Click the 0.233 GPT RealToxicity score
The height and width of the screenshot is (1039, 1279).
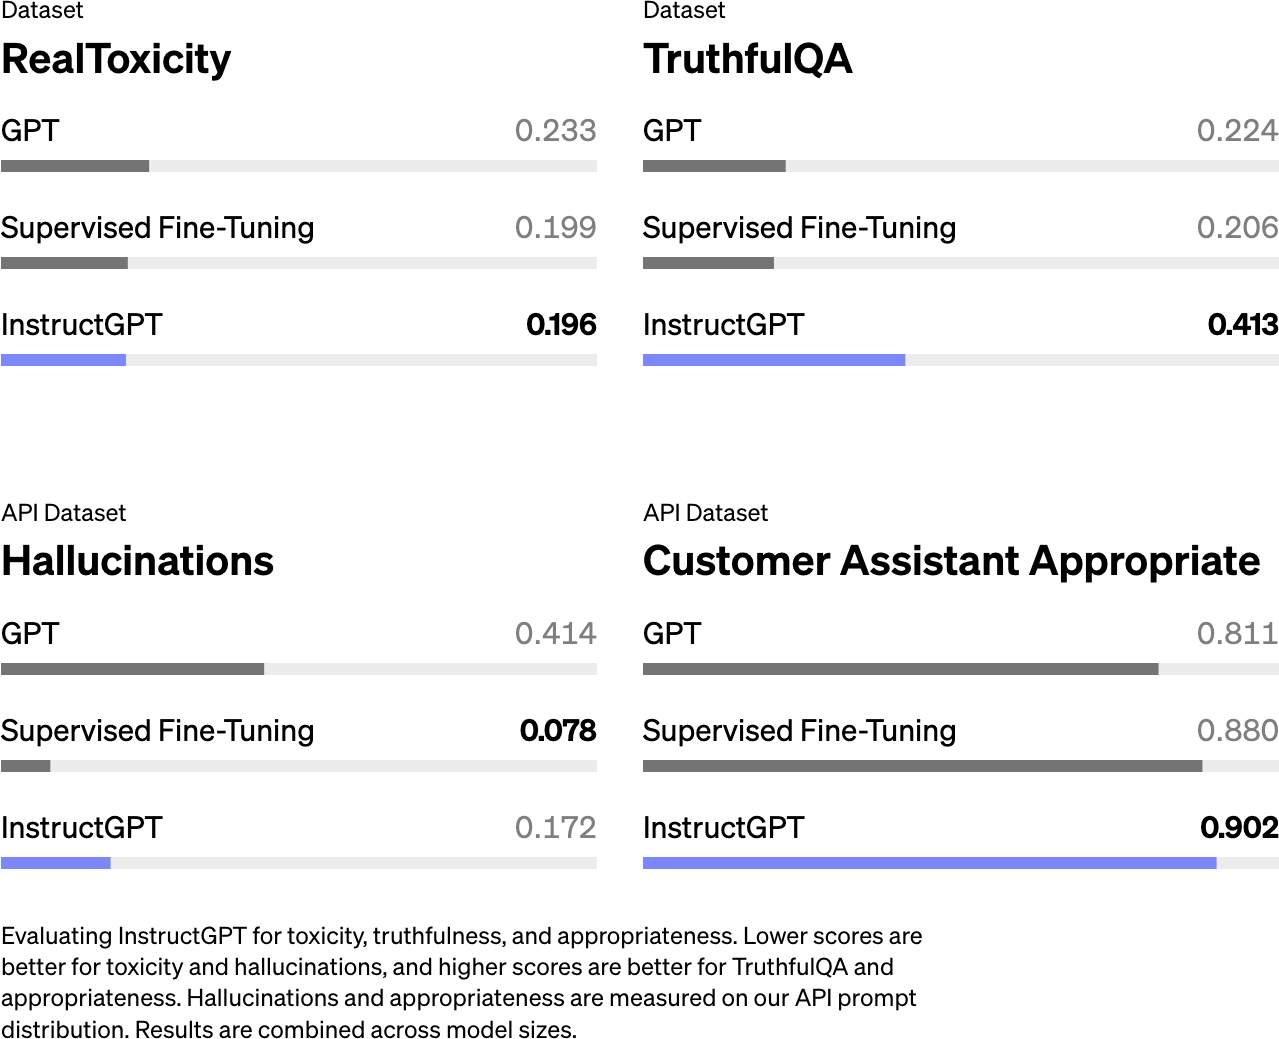pyautogui.click(x=555, y=131)
